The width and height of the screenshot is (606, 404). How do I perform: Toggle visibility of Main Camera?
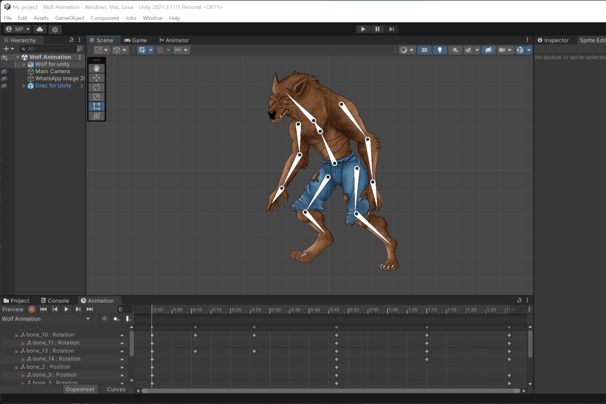[x=4, y=72]
